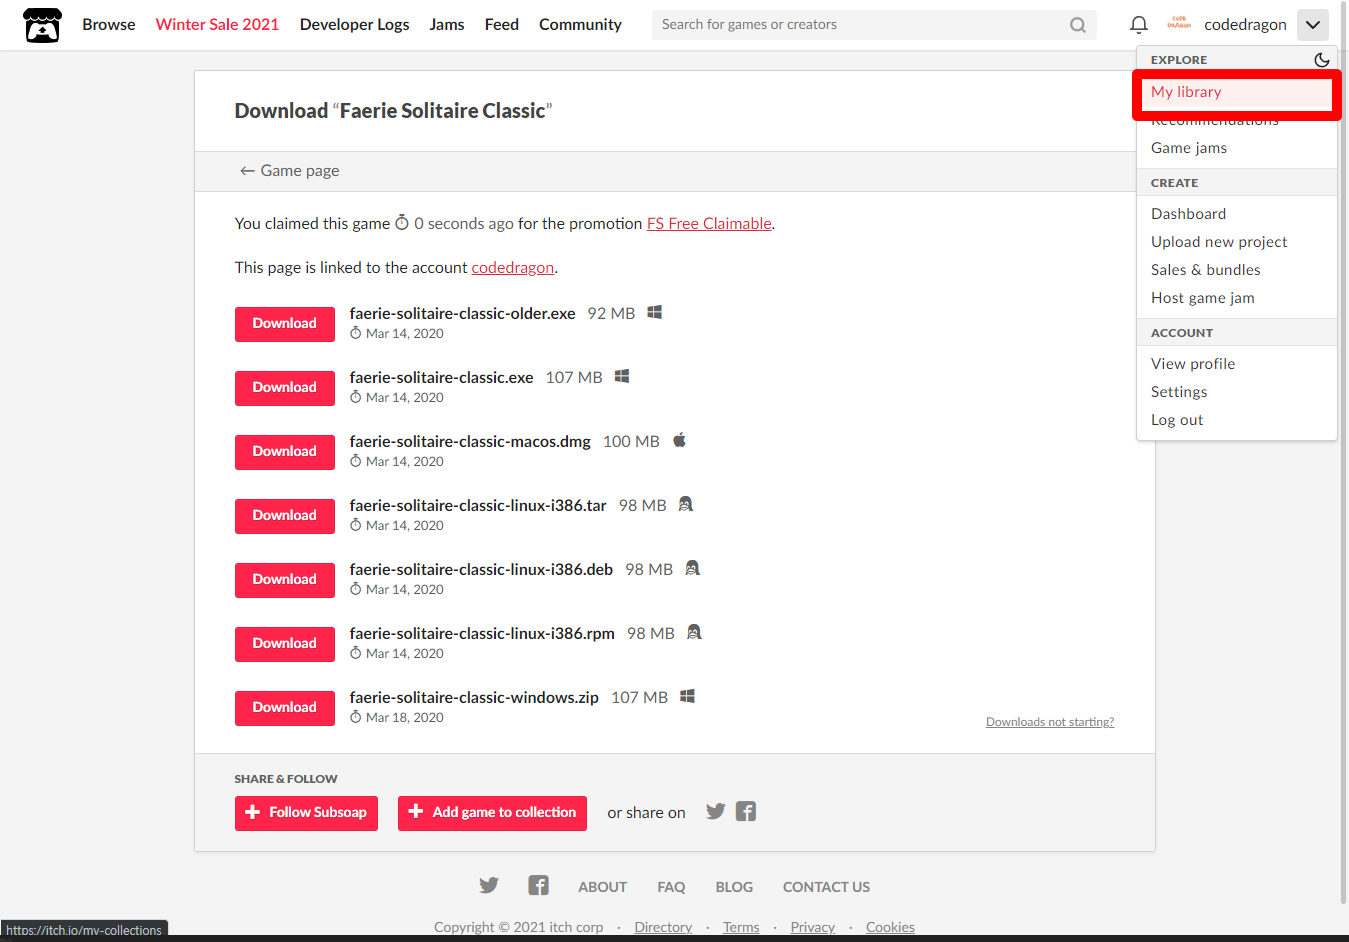Return to Game page link

(x=289, y=171)
